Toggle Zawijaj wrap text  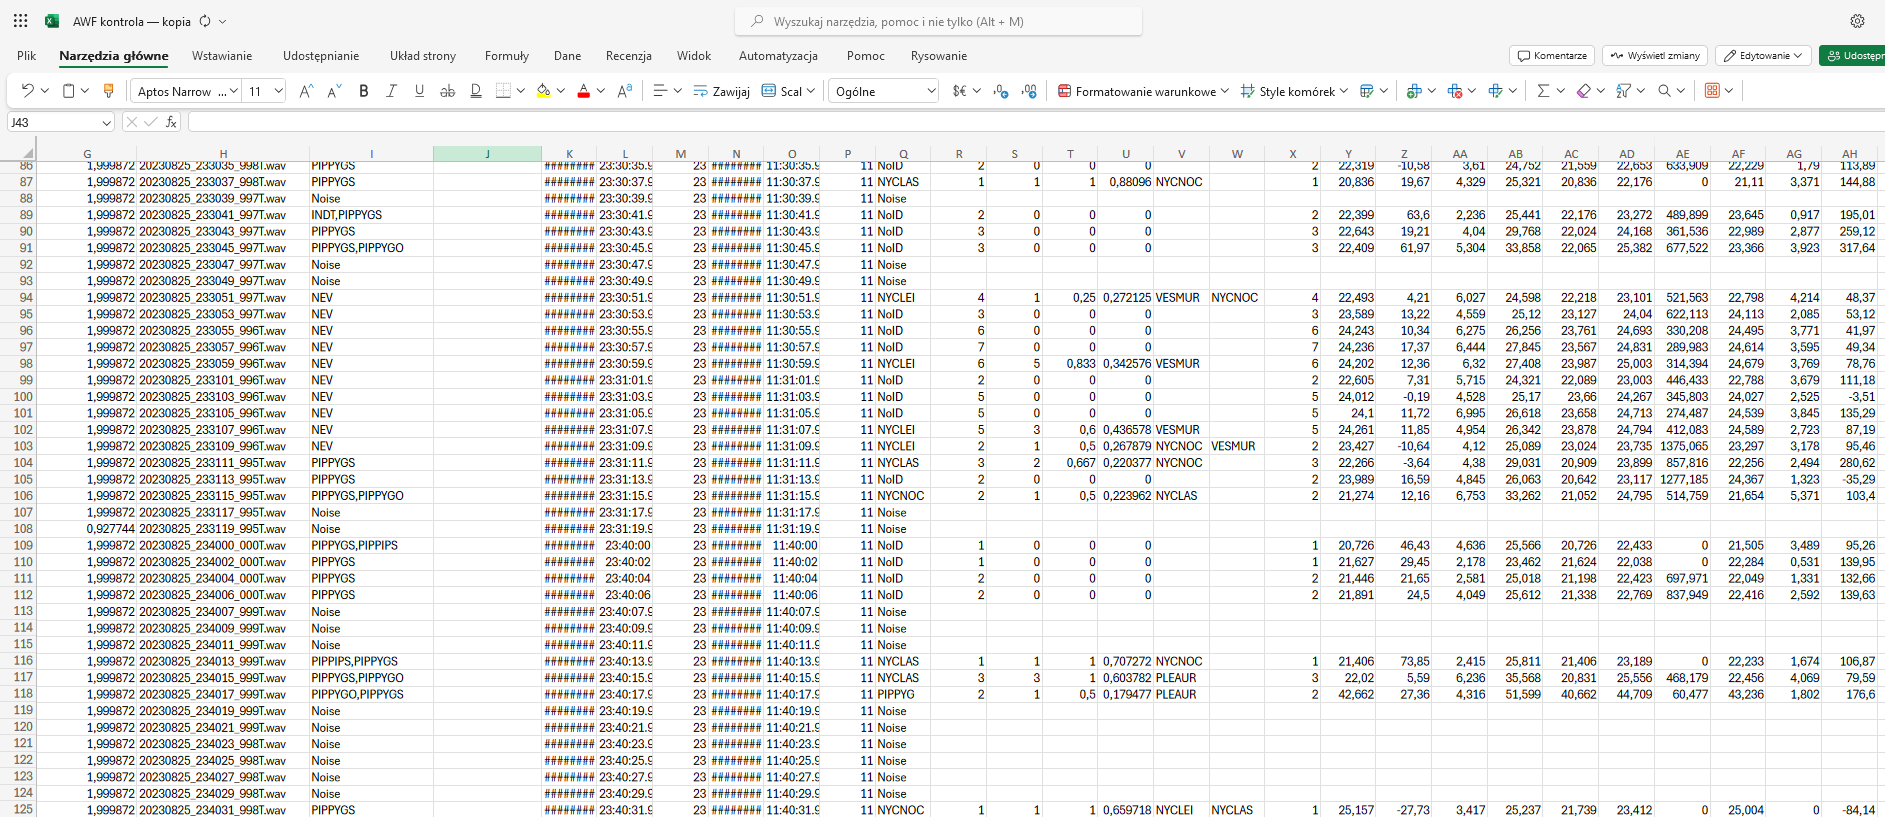(x=721, y=91)
